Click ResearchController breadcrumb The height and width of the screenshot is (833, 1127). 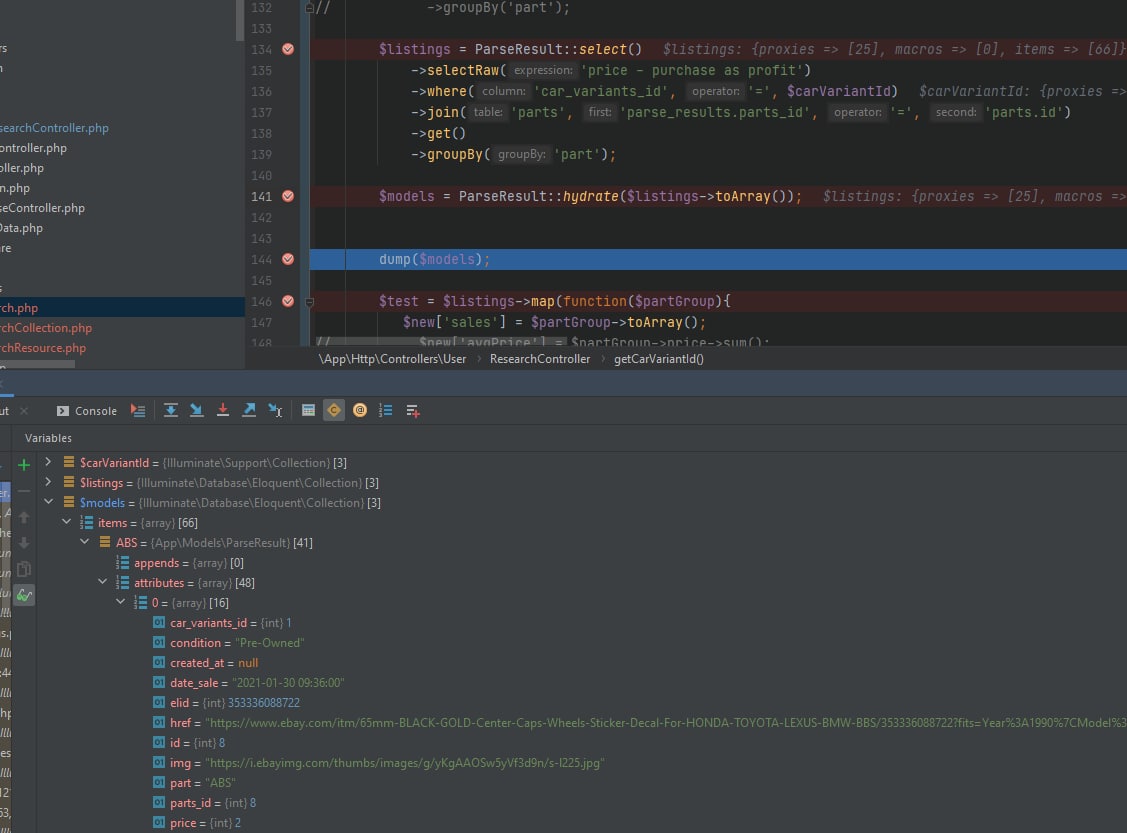[540, 359]
